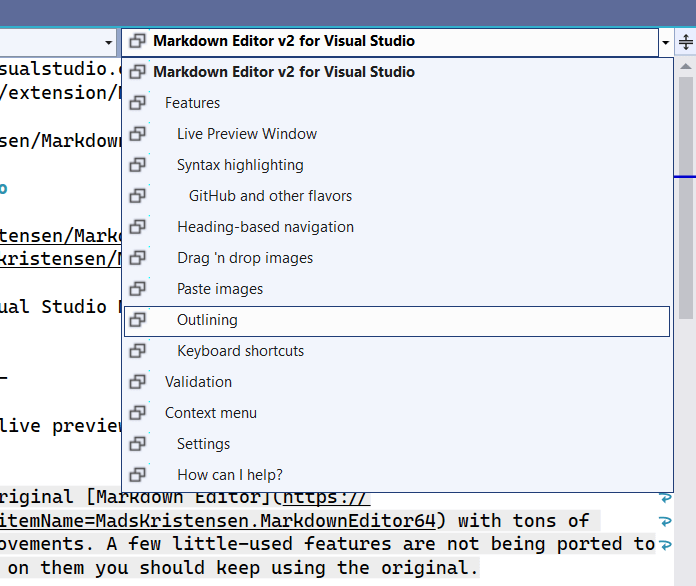Click the icon in the combo box header

(x=138, y=41)
